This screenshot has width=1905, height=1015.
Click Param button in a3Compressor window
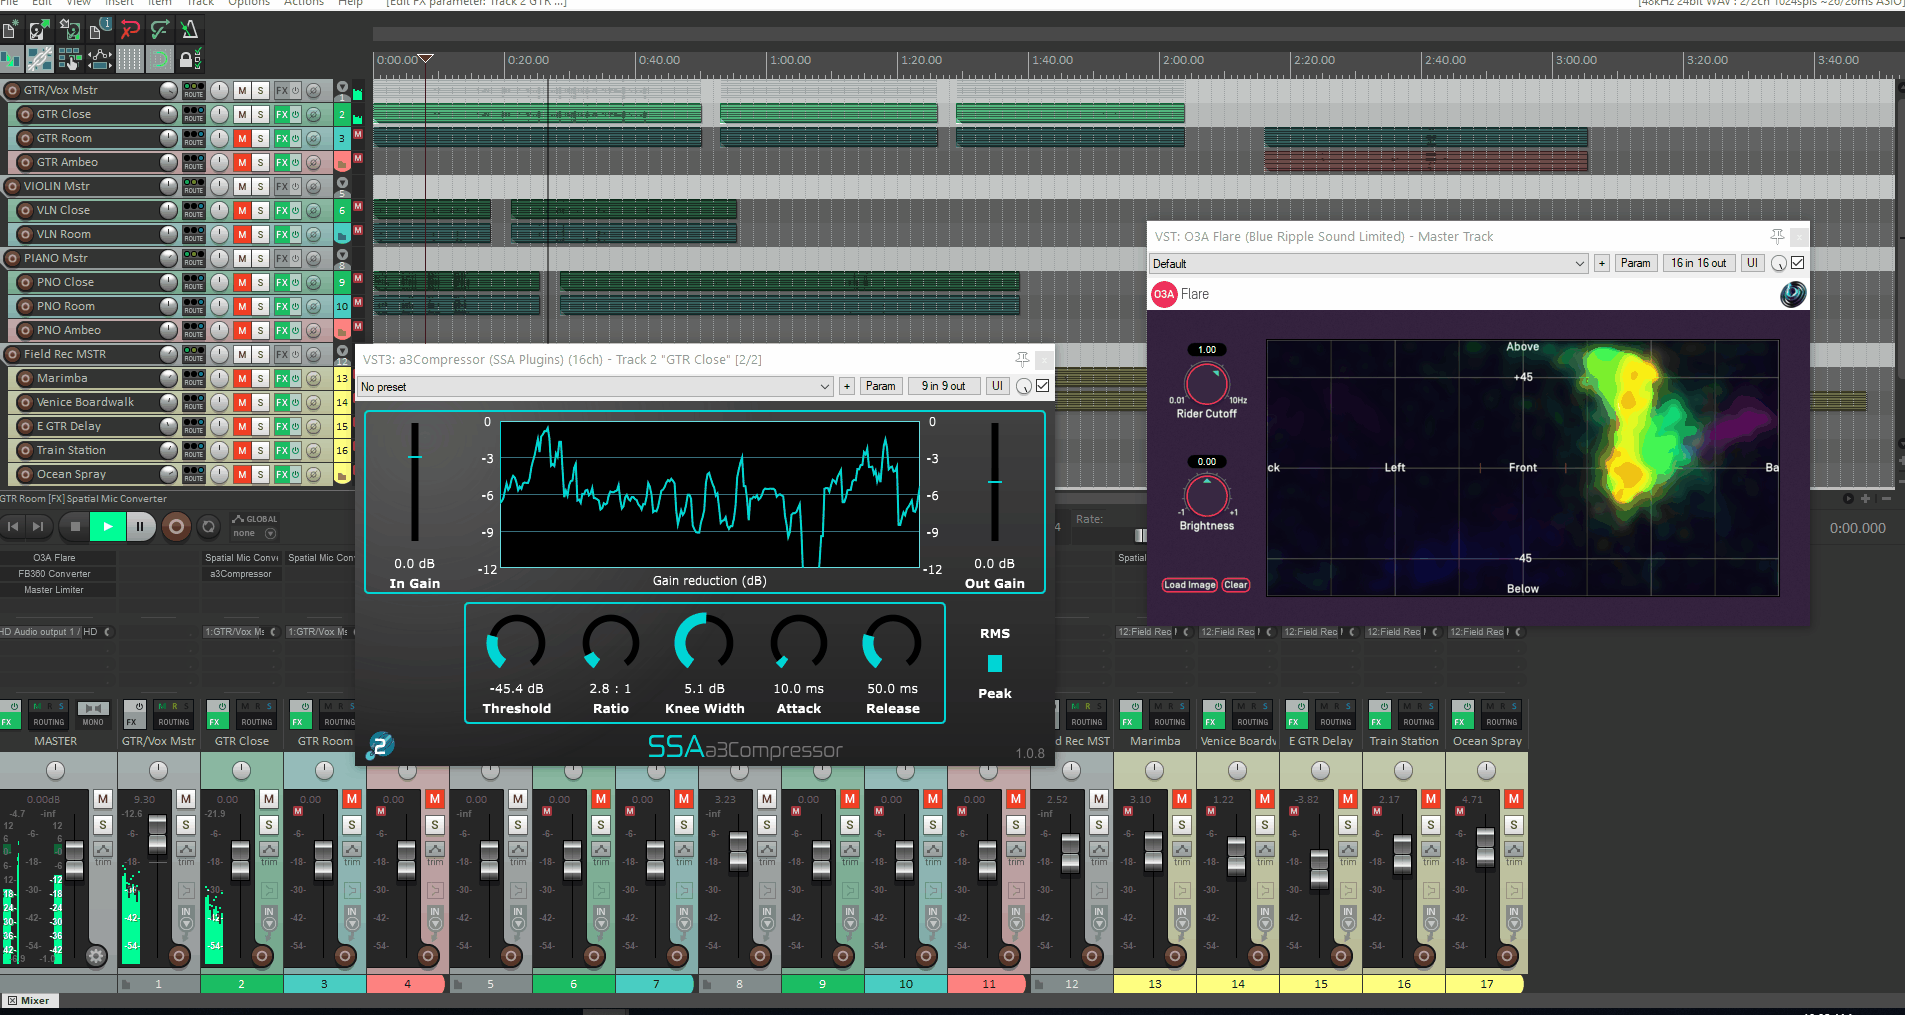point(880,386)
